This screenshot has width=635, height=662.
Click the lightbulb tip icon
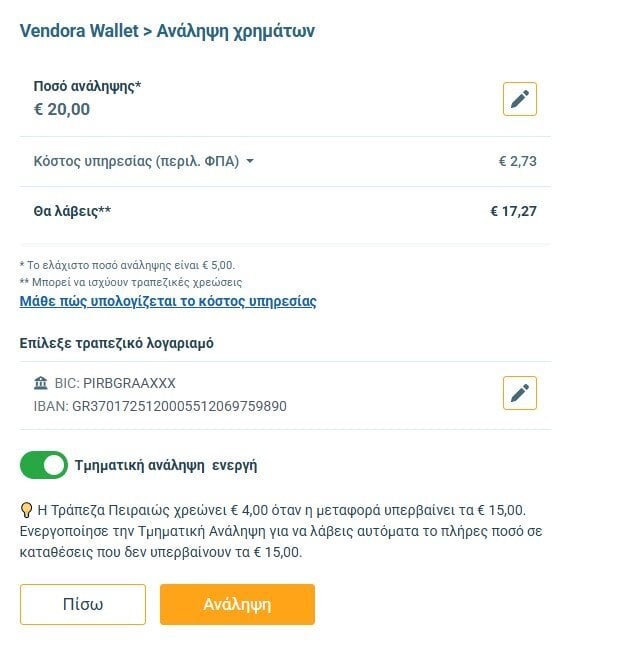[x=26, y=510]
